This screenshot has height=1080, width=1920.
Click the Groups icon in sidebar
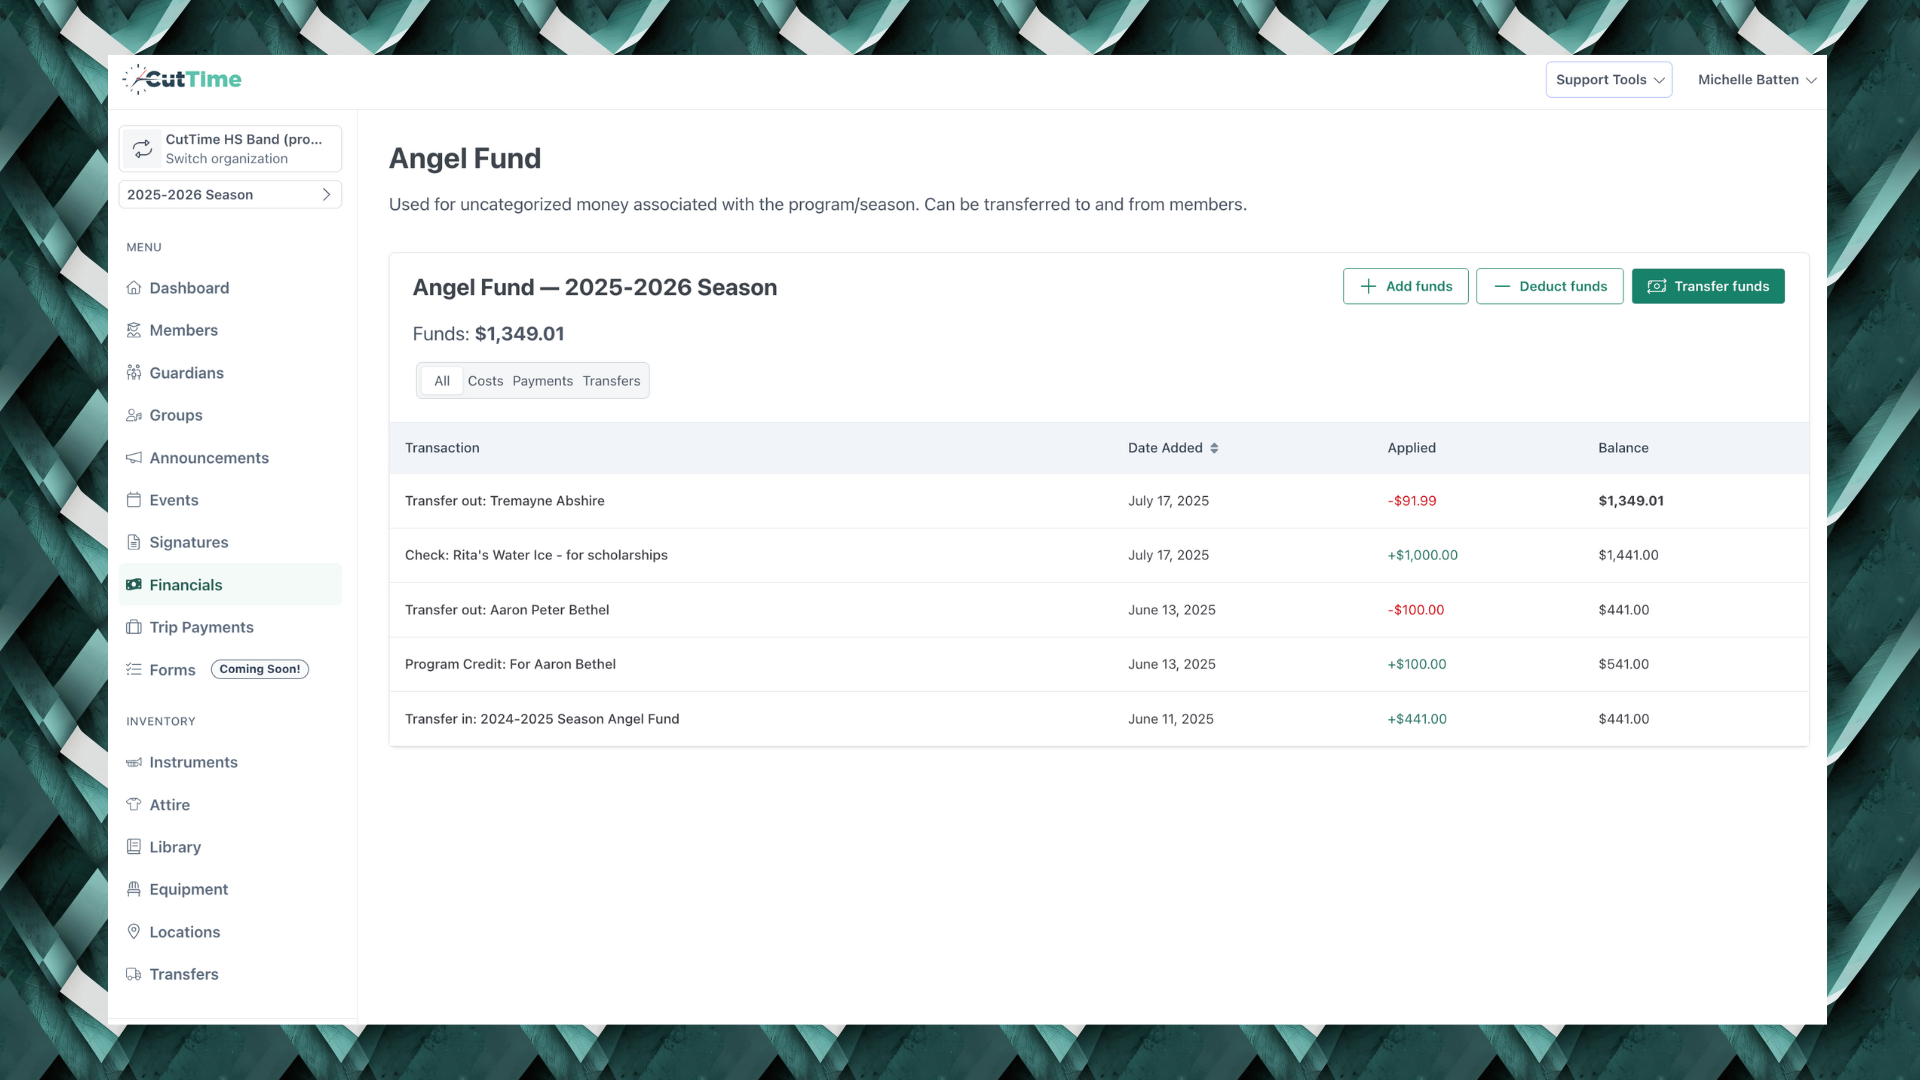(134, 415)
